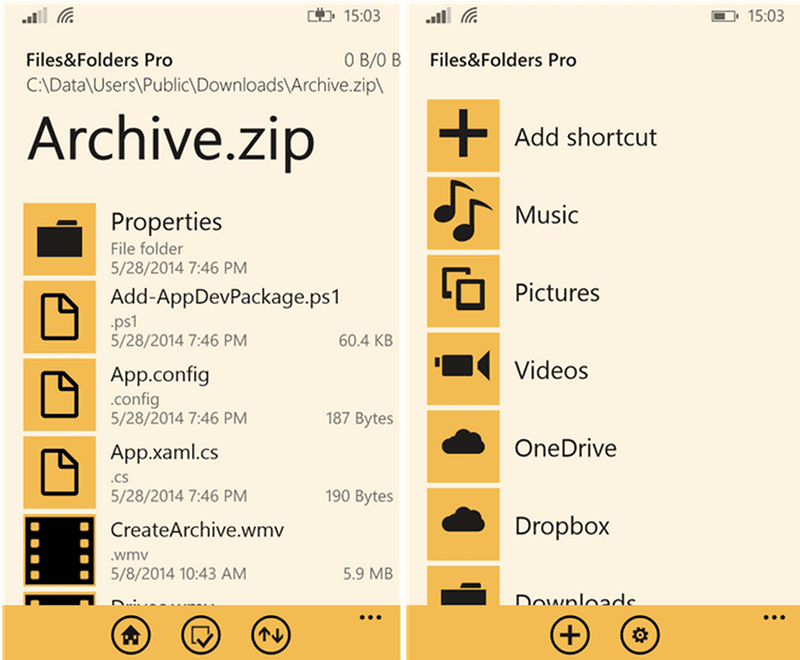Select App.xaml.cs file name
Screen dimensions: 800x660
164,452
